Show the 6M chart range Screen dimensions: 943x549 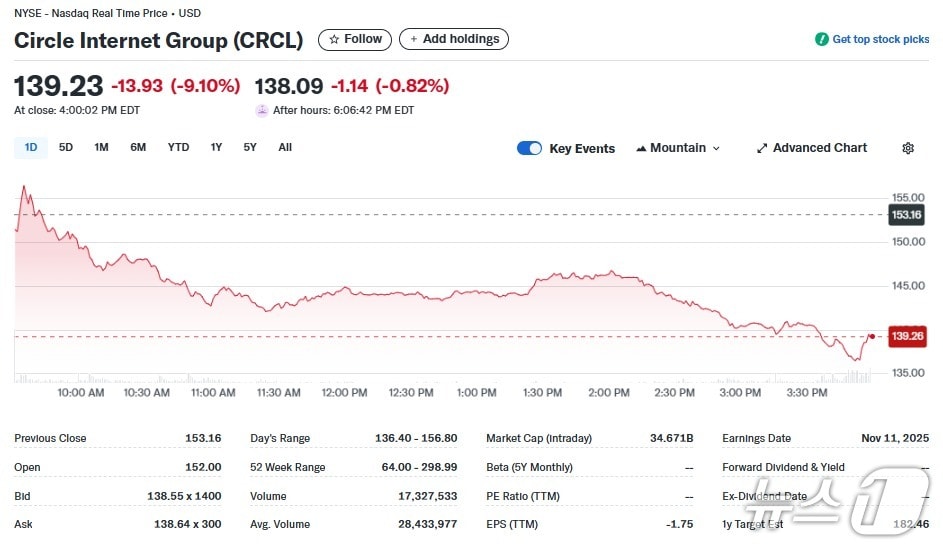tap(138, 148)
